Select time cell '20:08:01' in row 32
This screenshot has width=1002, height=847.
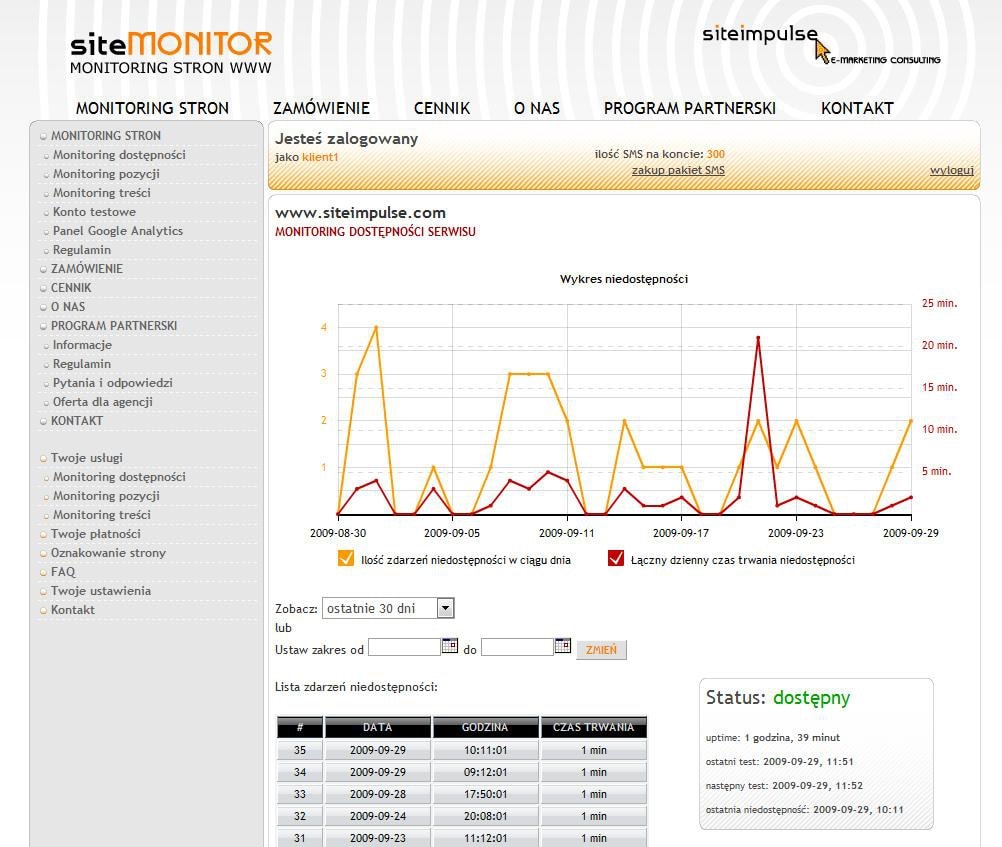[485, 816]
